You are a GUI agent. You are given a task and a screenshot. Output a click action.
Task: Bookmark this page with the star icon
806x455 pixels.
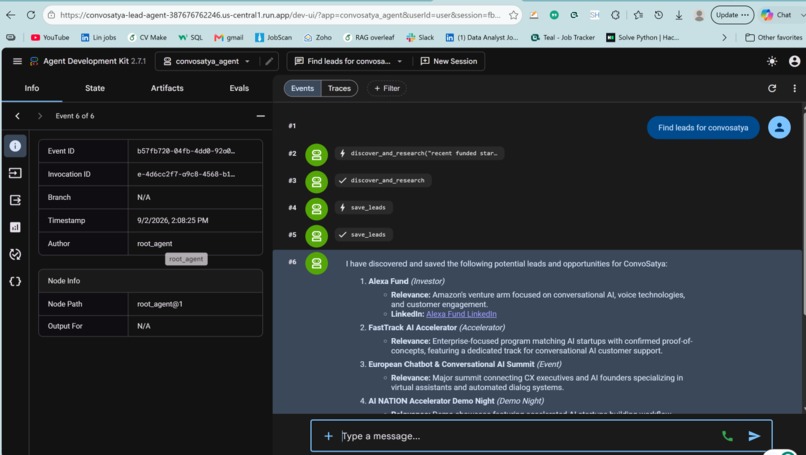click(513, 15)
